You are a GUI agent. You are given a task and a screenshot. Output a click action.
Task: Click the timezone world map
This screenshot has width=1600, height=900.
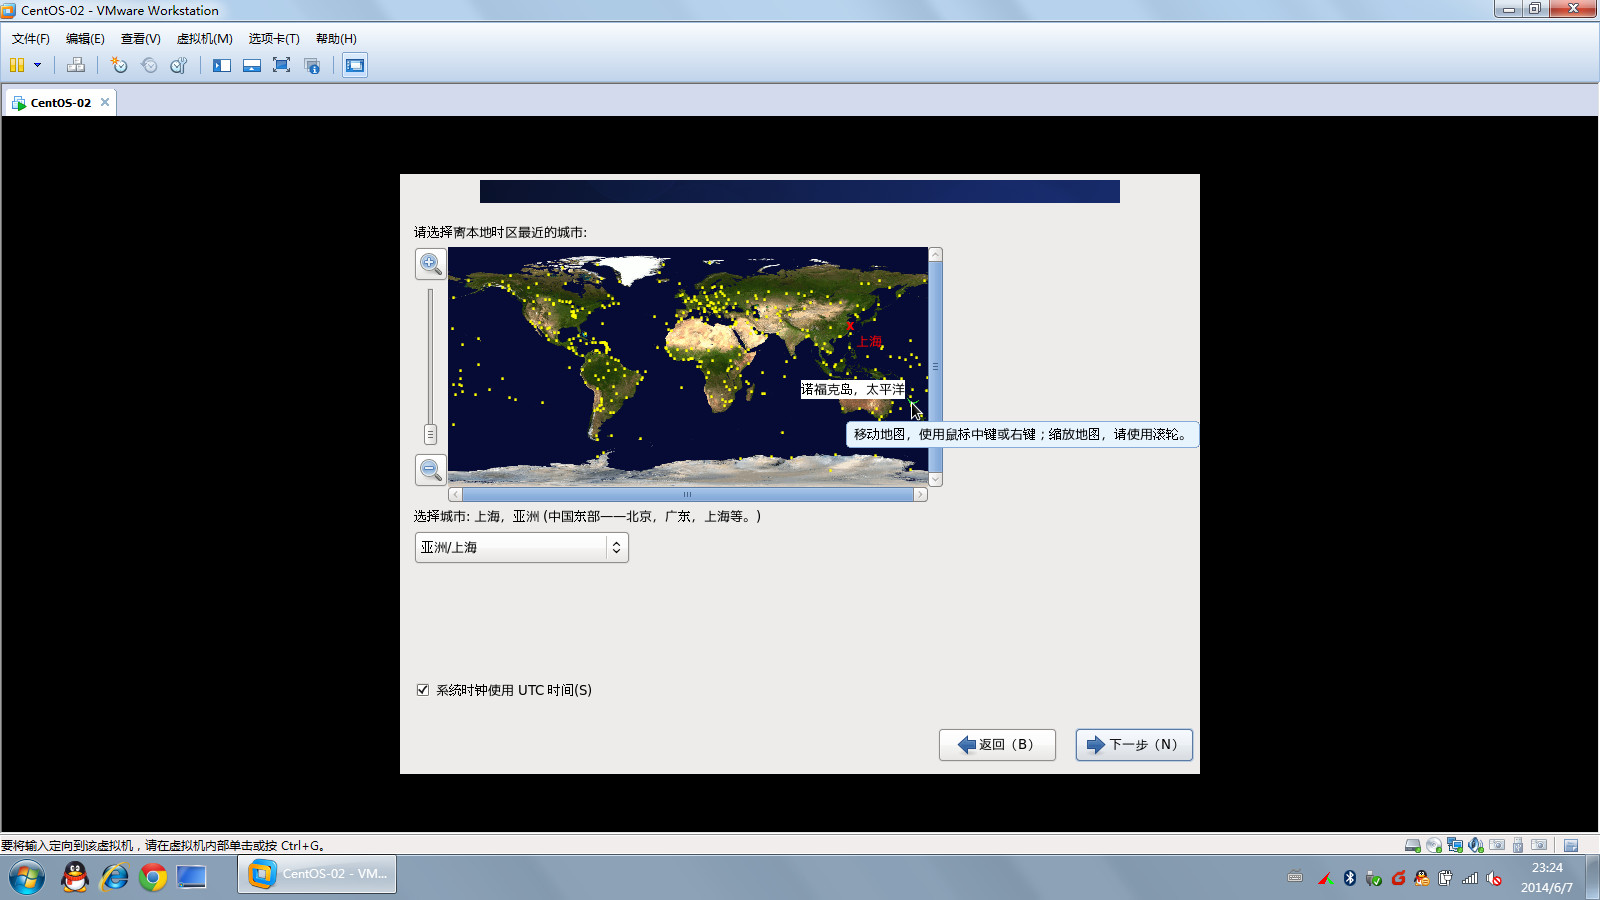[688, 366]
